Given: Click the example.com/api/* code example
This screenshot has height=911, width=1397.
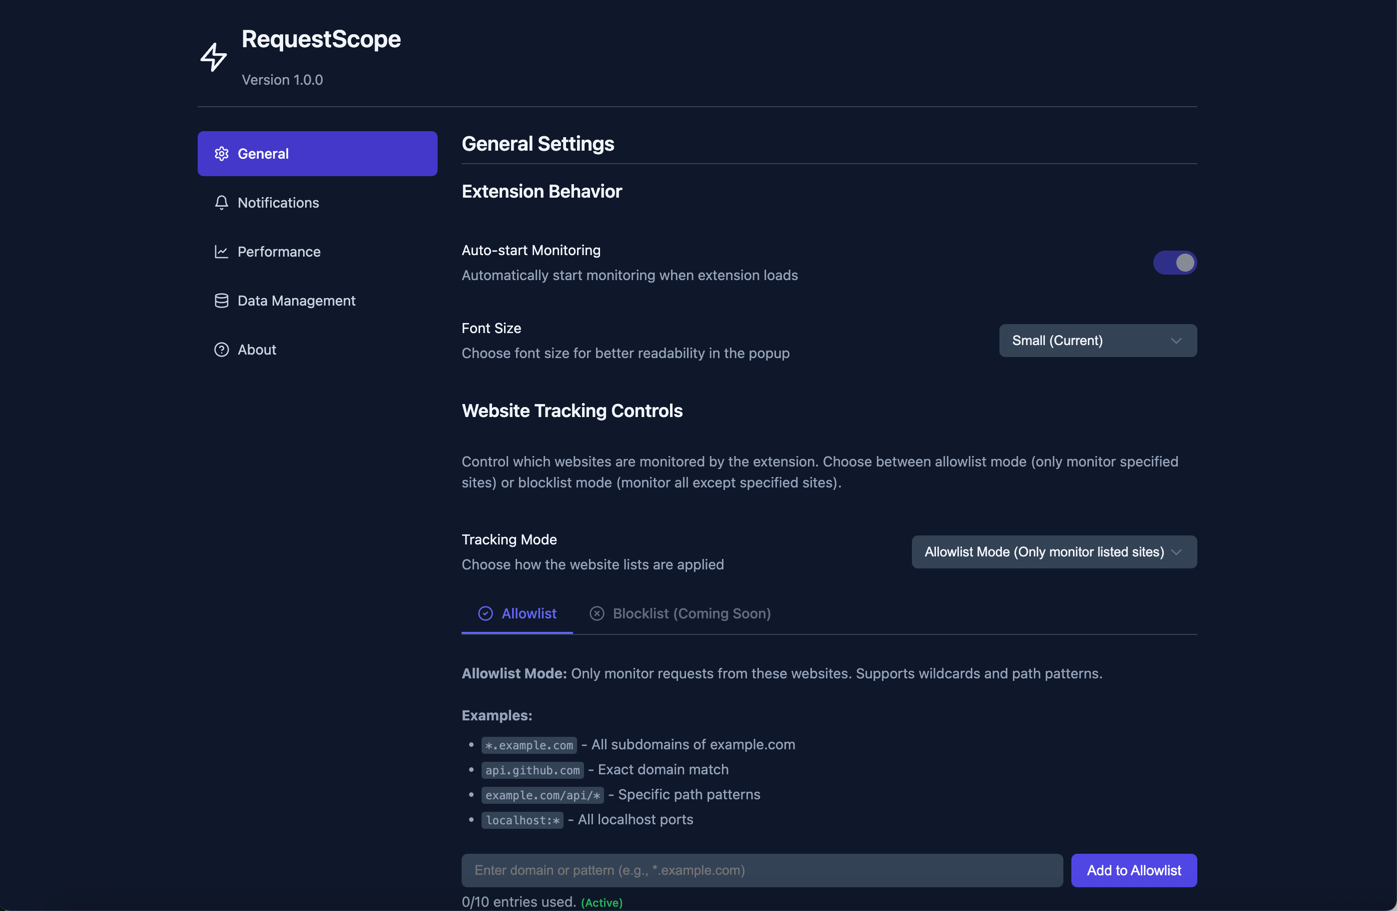Looking at the screenshot, I should [542, 795].
